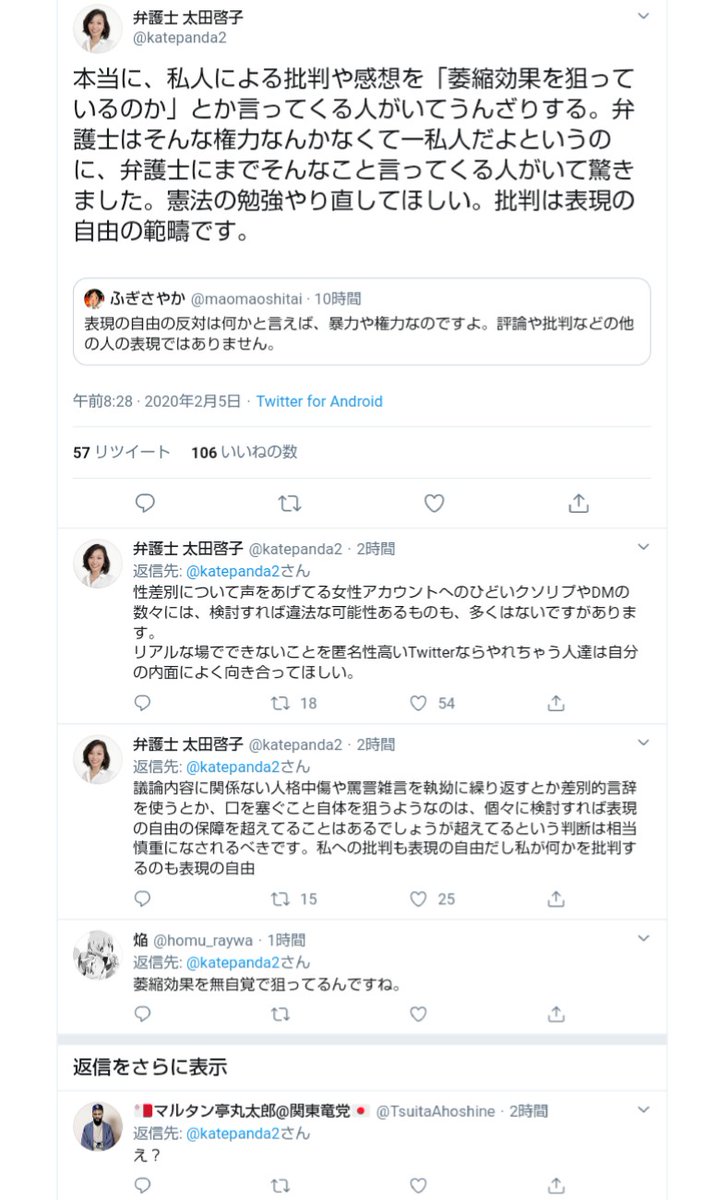The width and height of the screenshot is (727, 1200).
Task: Like the main tweet via heart icon
Action: click(x=434, y=505)
